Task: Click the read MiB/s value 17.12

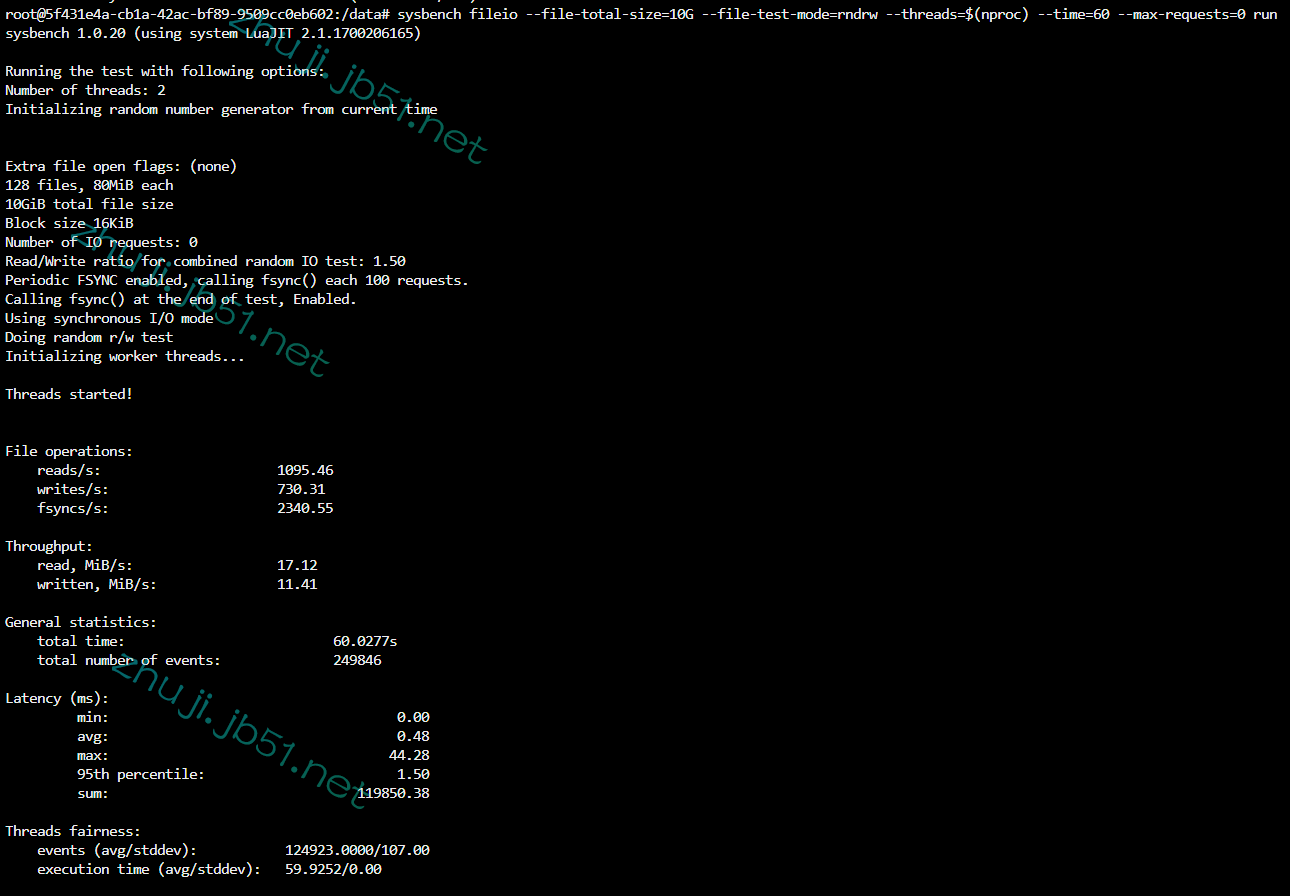Action: 297,565
